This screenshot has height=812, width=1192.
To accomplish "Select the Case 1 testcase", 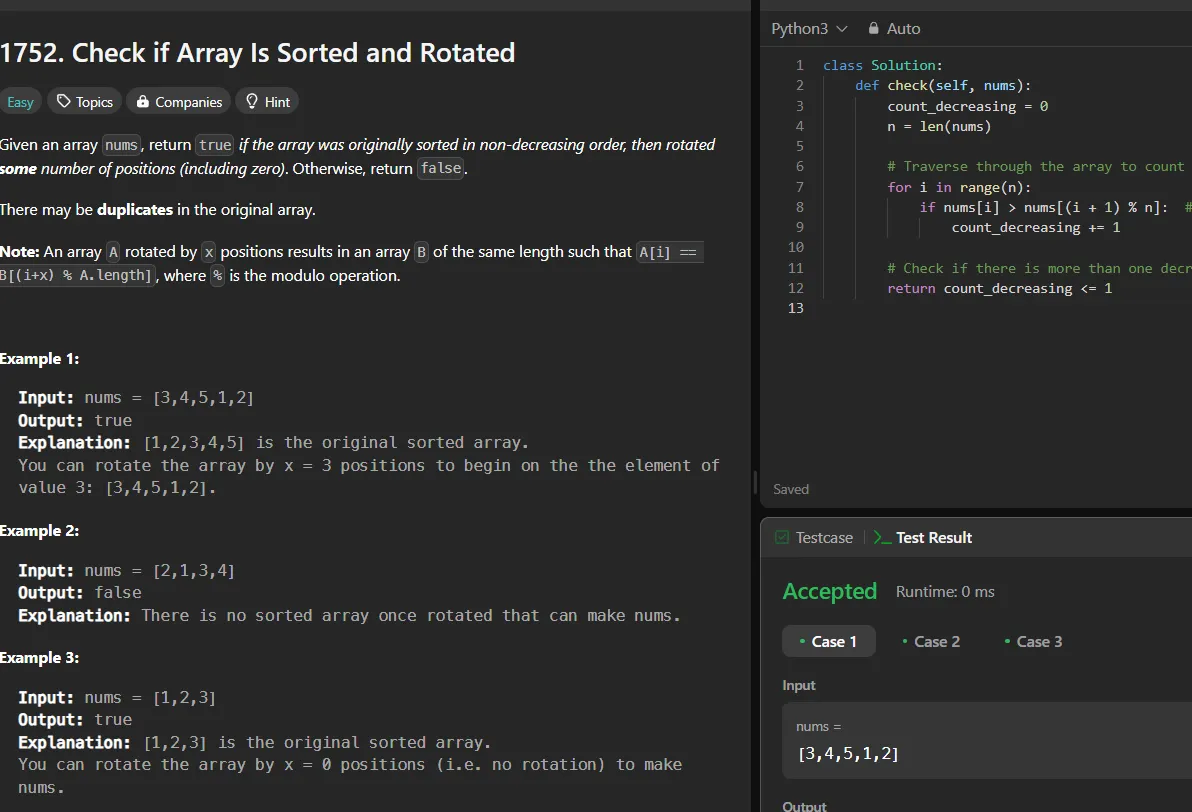I will [829, 641].
